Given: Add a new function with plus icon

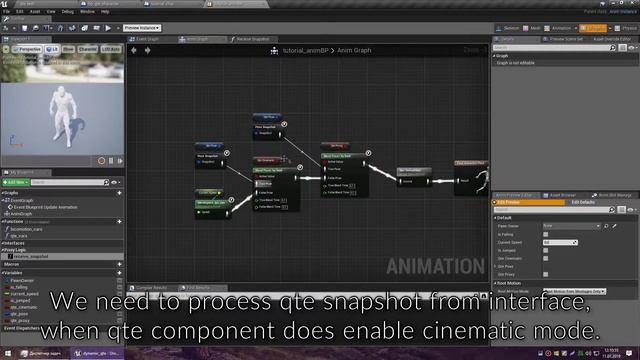Looking at the screenshot, I should tap(120, 221).
